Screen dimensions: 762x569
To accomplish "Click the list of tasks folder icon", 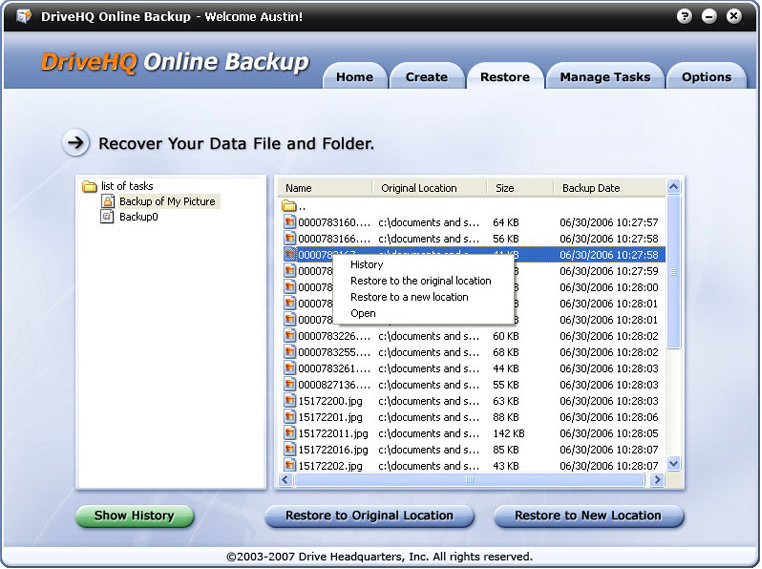I will point(89,186).
